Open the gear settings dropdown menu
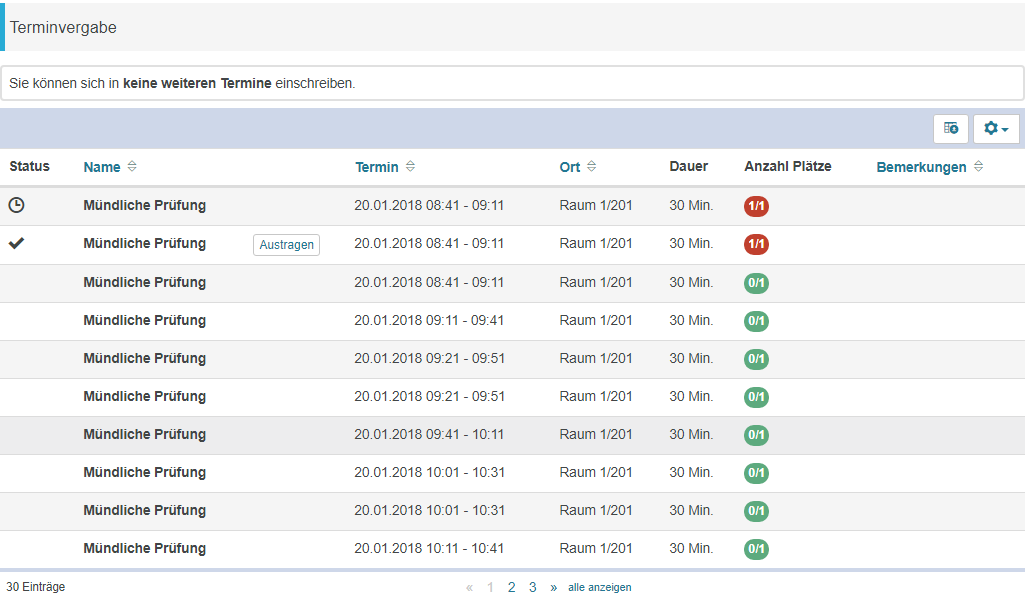The image size is (1028, 602). [x=996, y=128]
